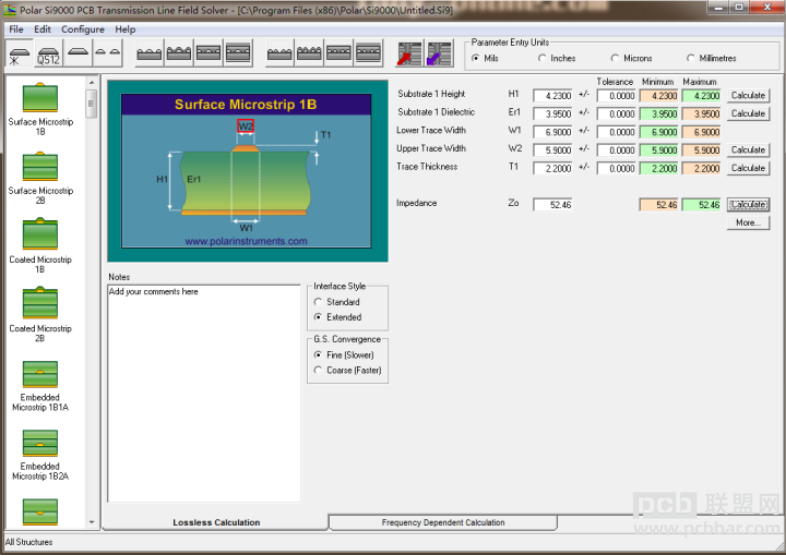Click in the Notes comments box
Viewport: 786px width, 556px height.
(204, 393)
